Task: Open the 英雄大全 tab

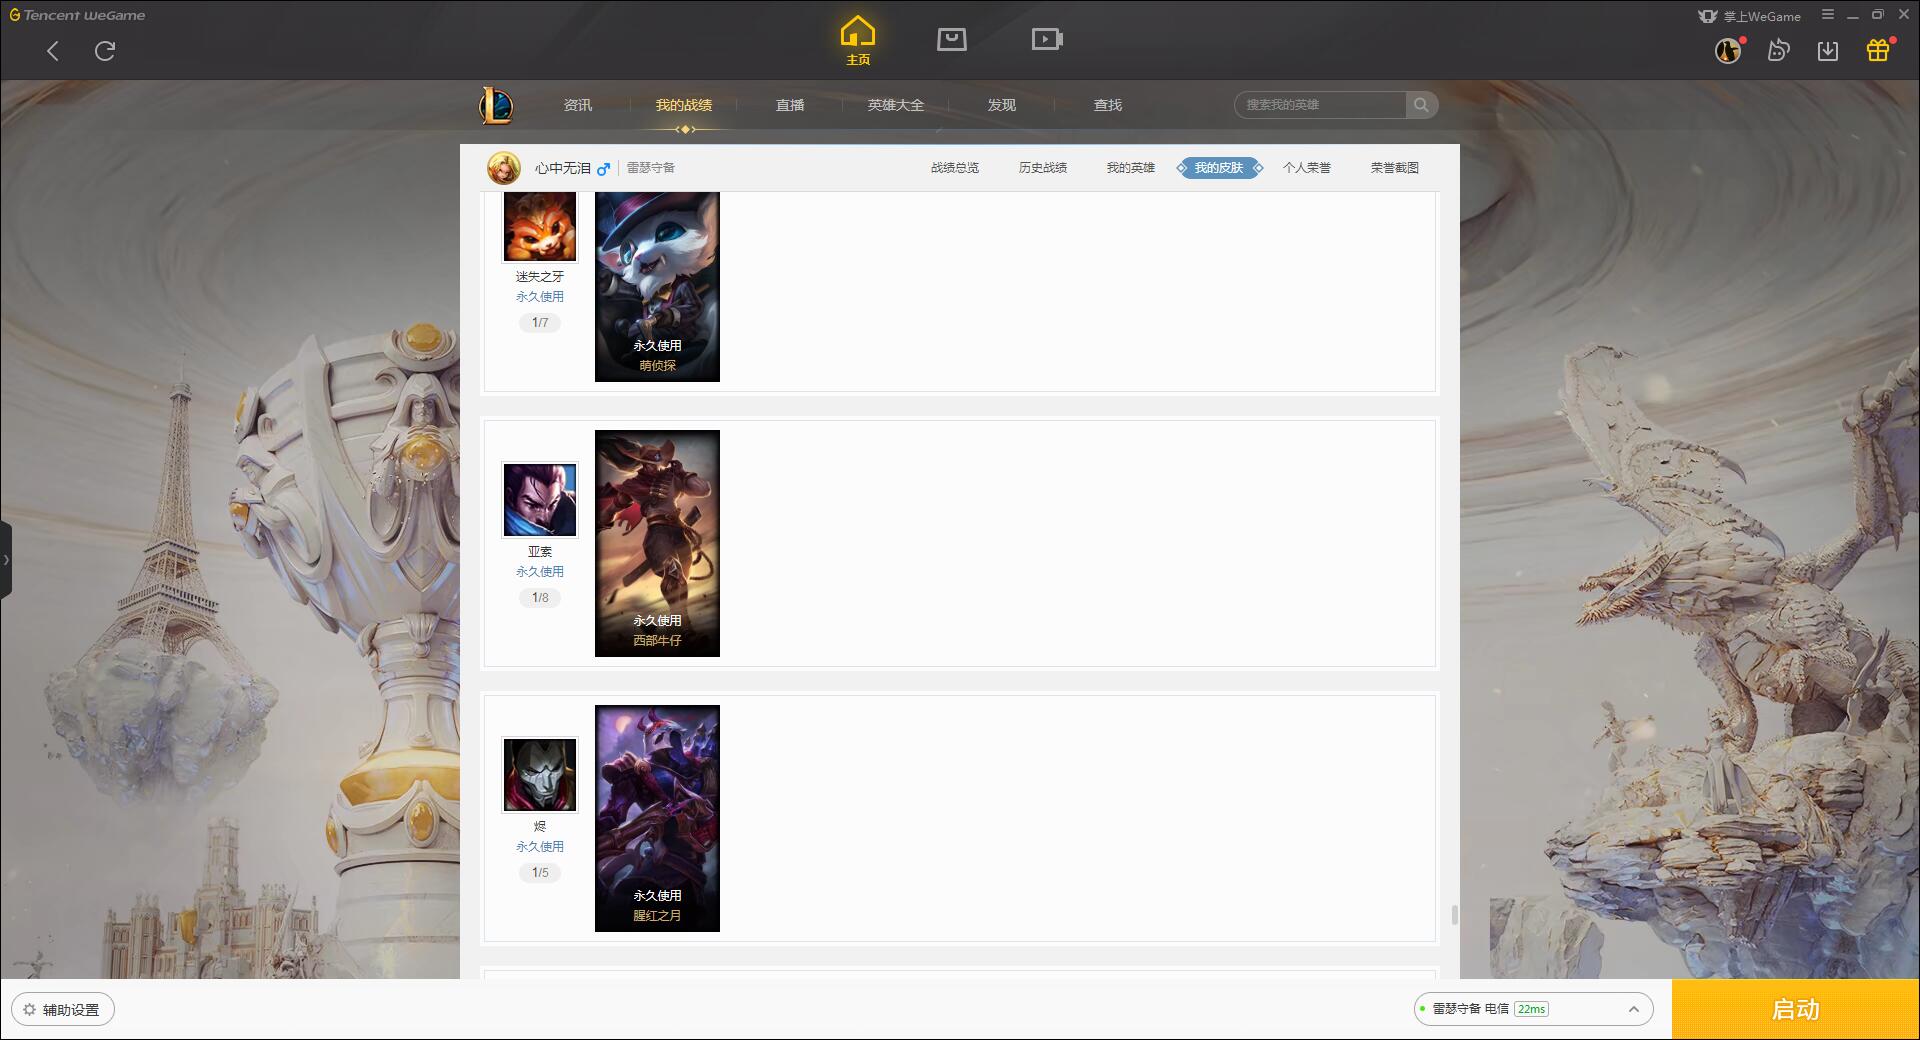Action: 896,105
